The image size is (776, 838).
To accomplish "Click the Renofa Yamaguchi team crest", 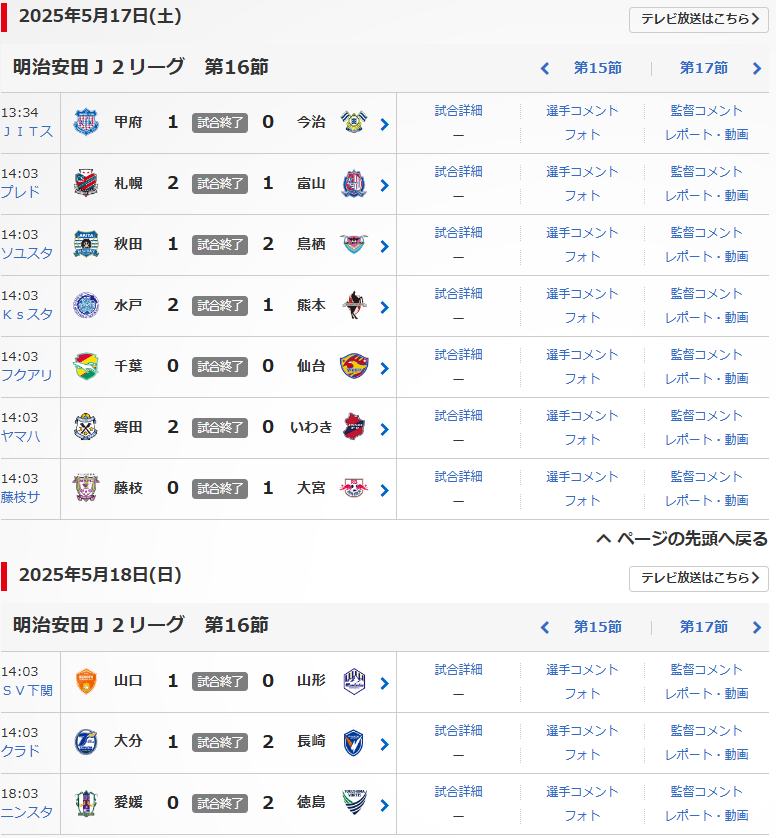I will (86, 681).
